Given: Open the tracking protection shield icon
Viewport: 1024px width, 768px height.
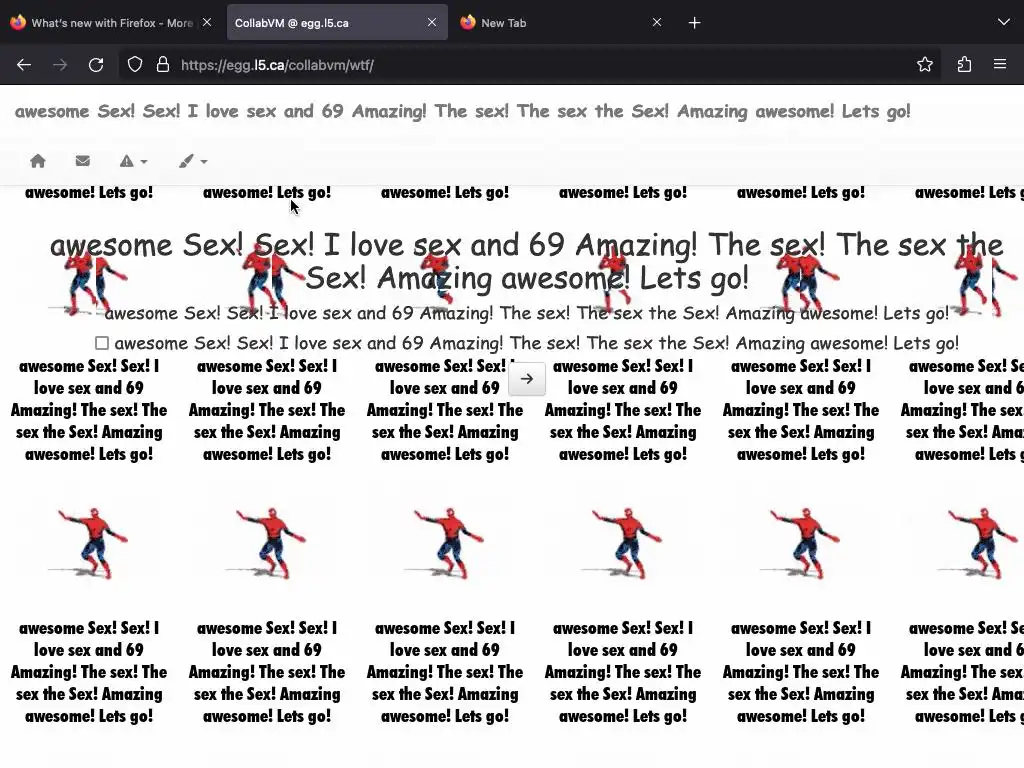Looking at the screenshot, I should coord(135,65).
